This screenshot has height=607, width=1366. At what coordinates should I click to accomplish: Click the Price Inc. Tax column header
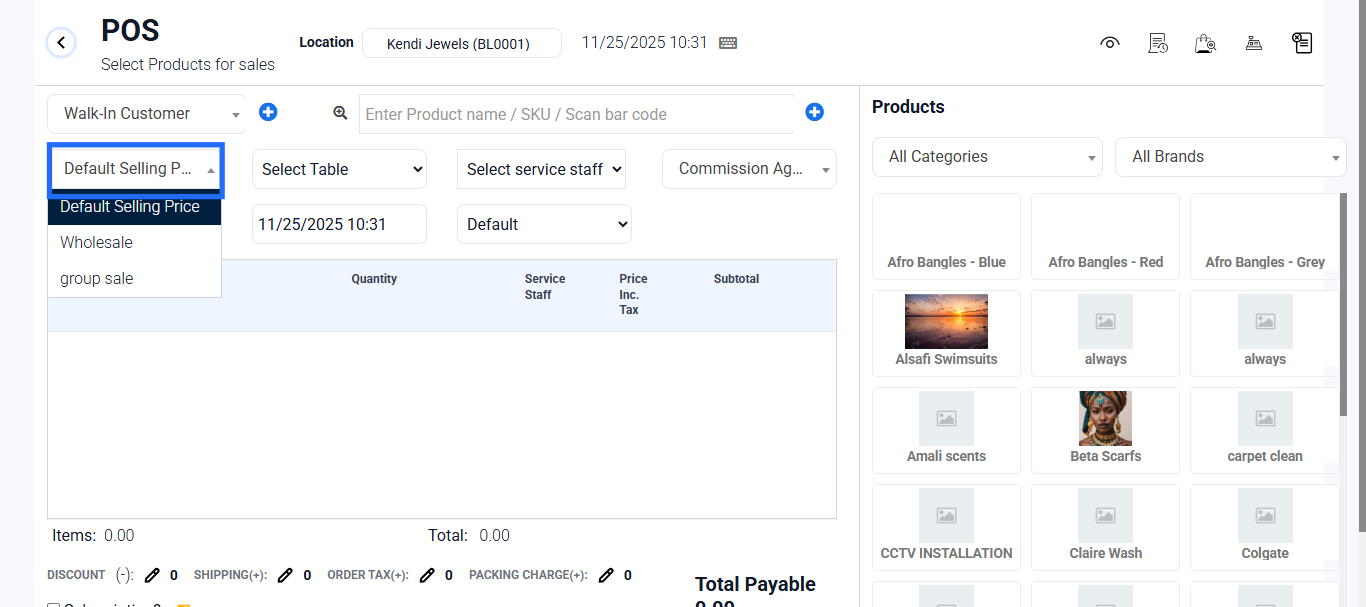point(633,294)
